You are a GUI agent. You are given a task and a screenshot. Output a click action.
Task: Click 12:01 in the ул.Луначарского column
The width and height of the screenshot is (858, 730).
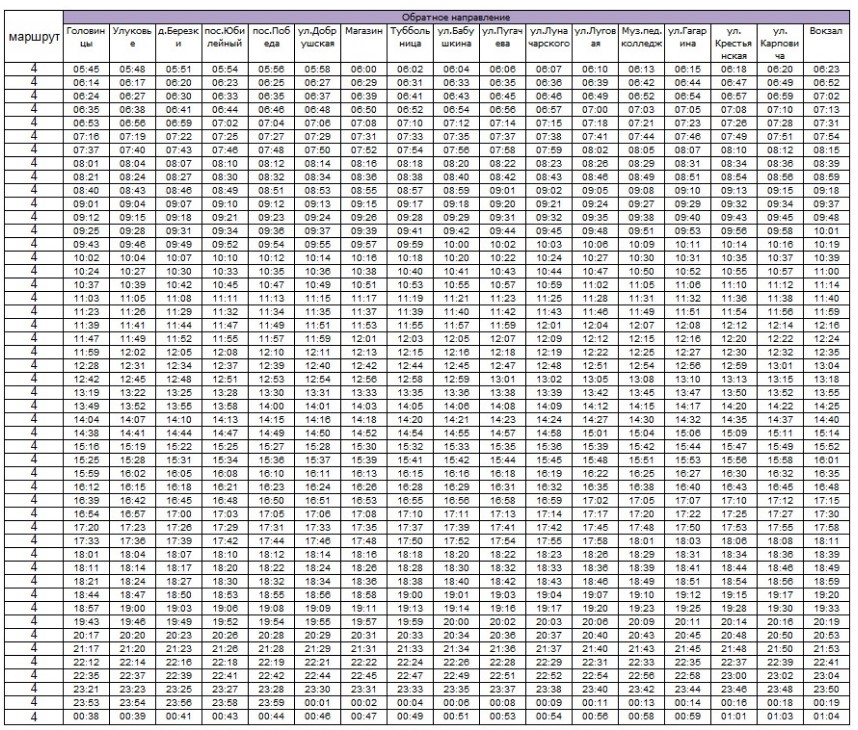click(549, 325)
